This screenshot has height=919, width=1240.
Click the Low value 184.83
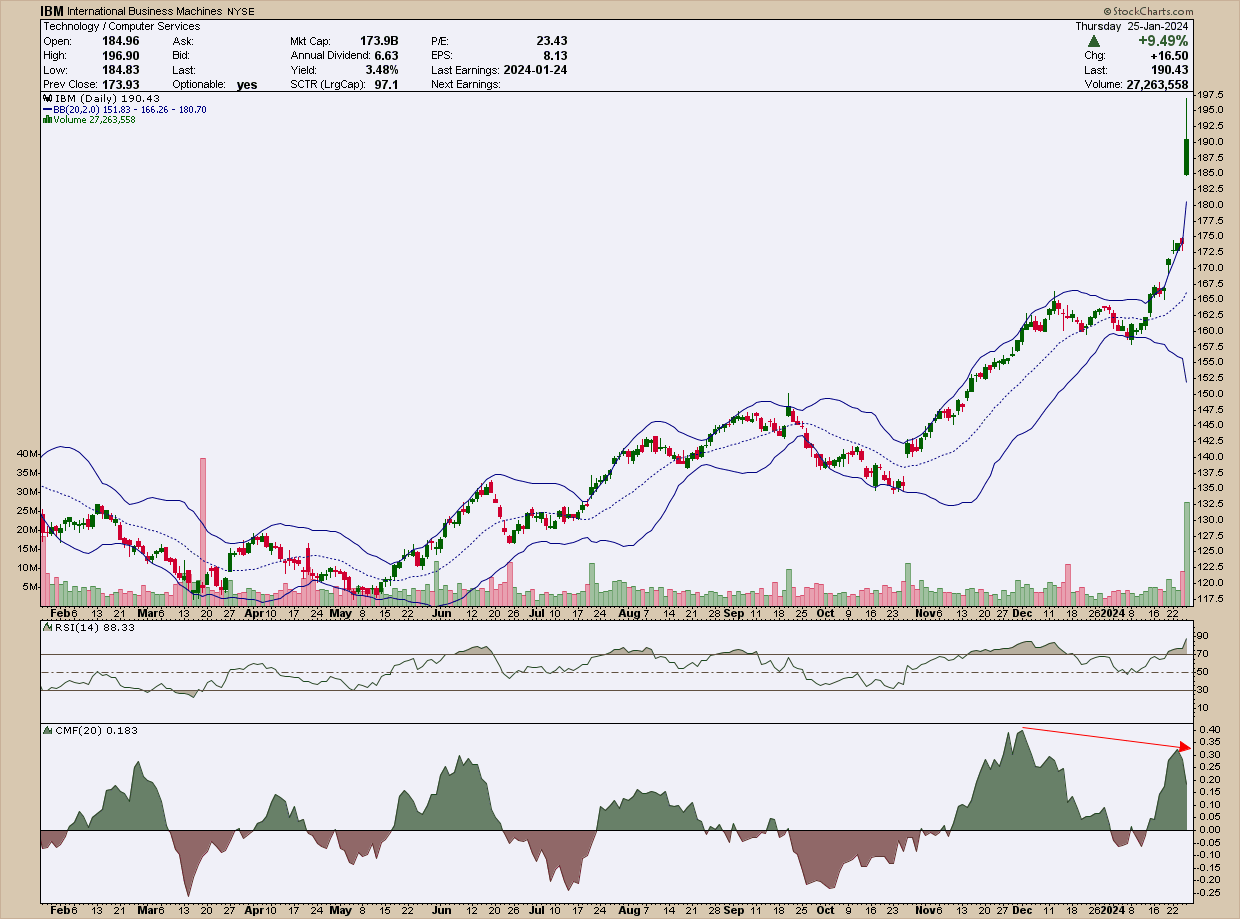coord(120,70)
